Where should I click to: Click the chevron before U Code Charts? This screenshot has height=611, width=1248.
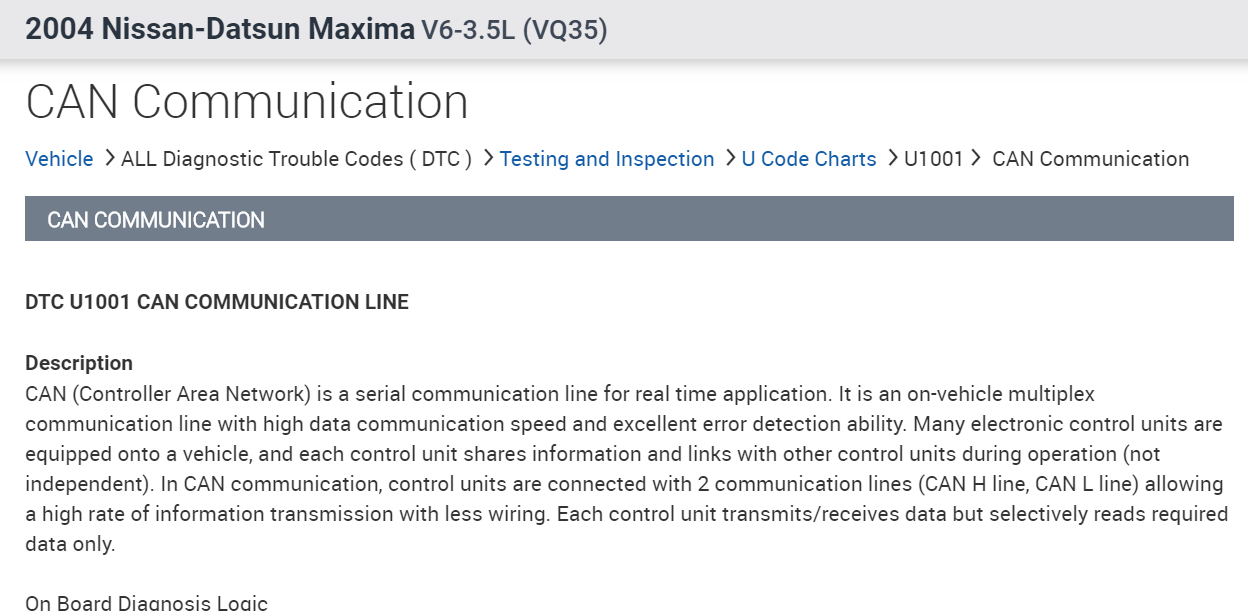(730, 158)
